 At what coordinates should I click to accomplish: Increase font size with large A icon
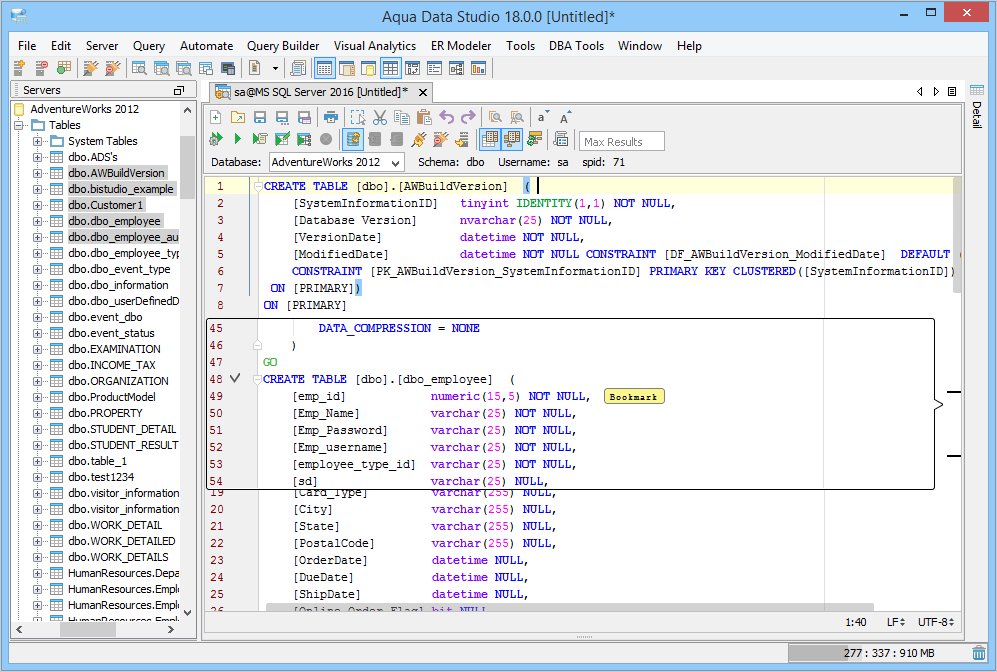(565, 117)
